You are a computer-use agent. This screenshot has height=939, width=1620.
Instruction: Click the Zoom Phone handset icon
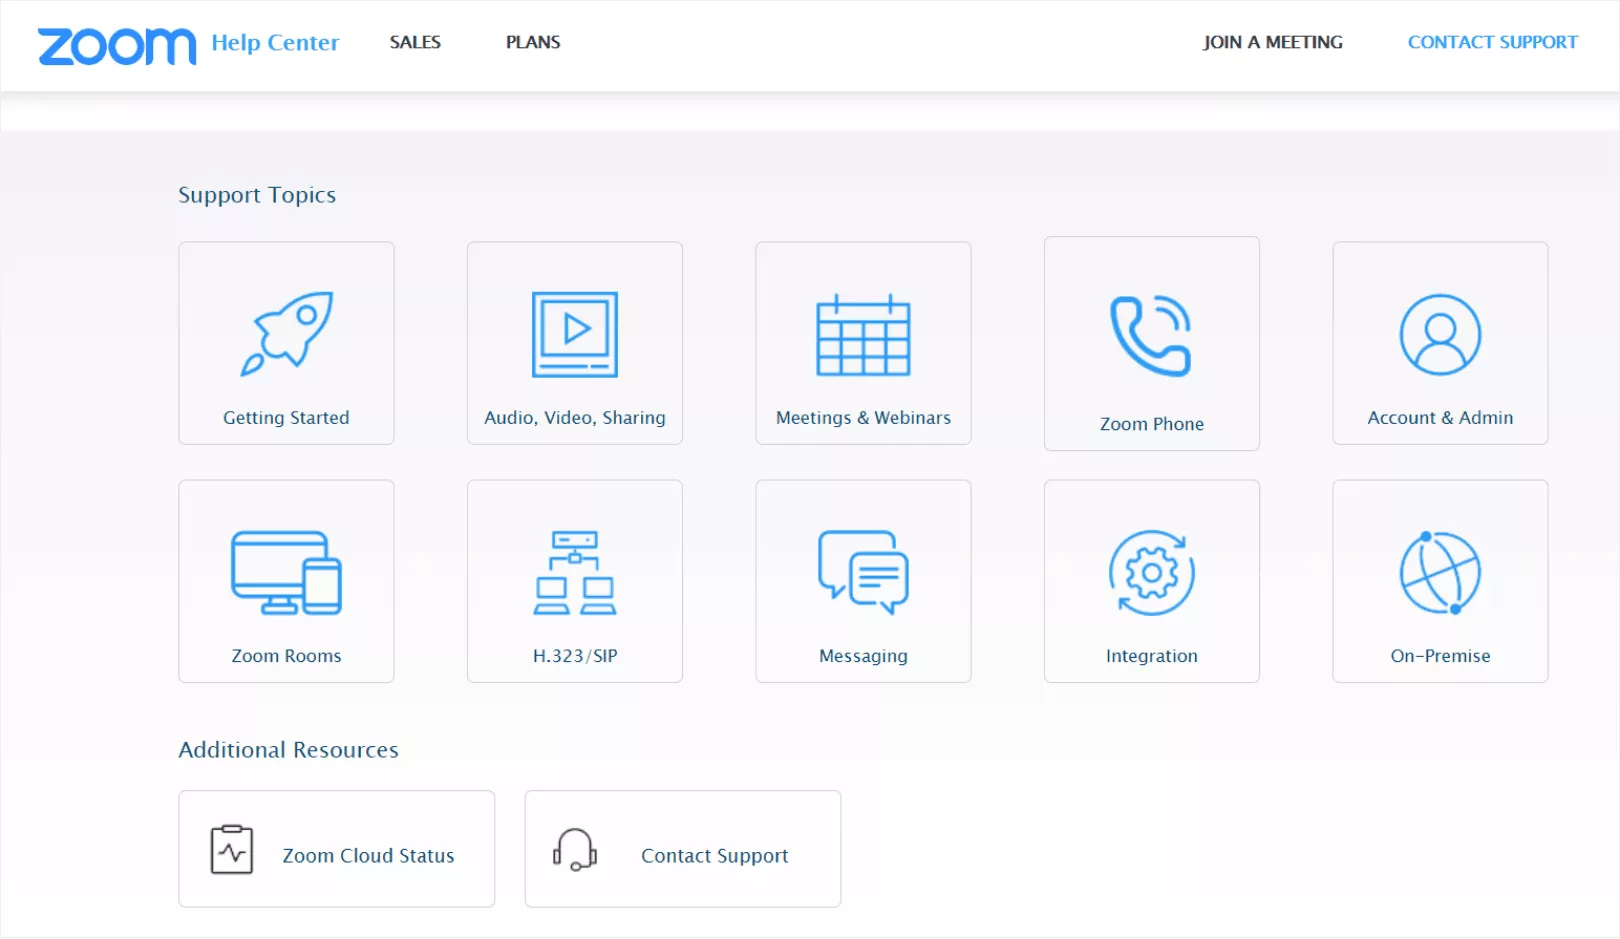[1151, 336]
